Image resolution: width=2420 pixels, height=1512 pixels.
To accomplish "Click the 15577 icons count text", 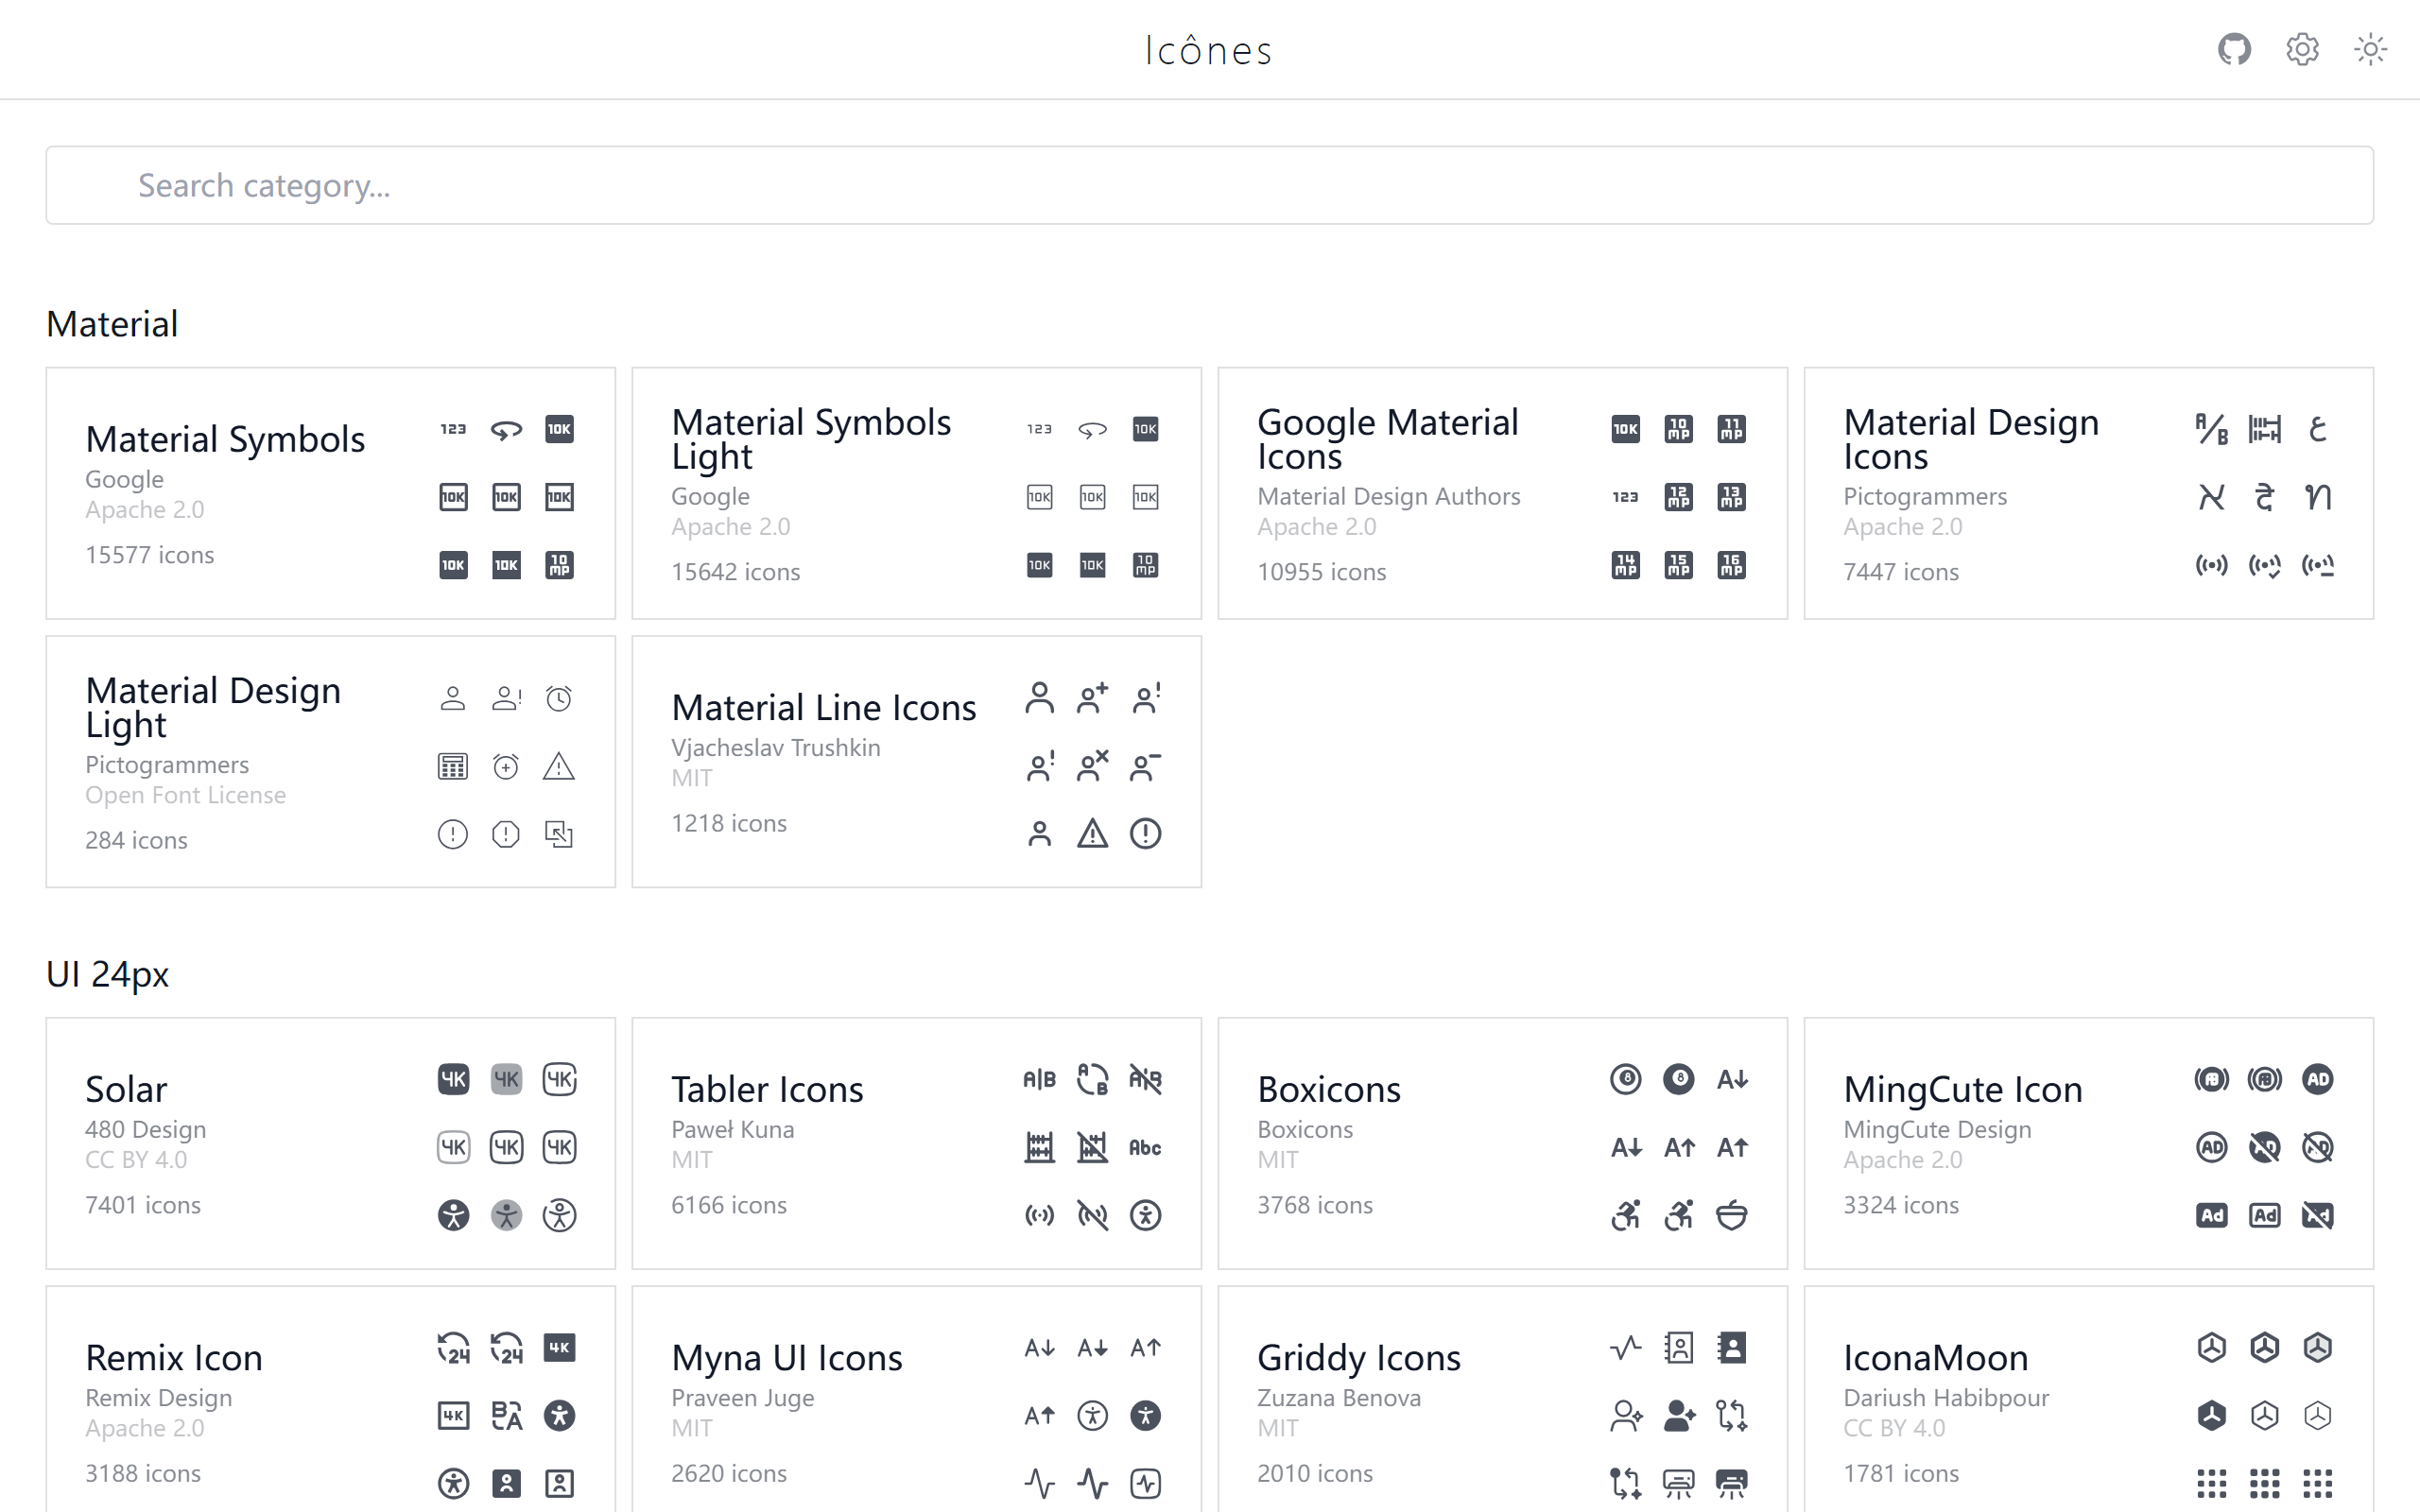I will [150, 555].
